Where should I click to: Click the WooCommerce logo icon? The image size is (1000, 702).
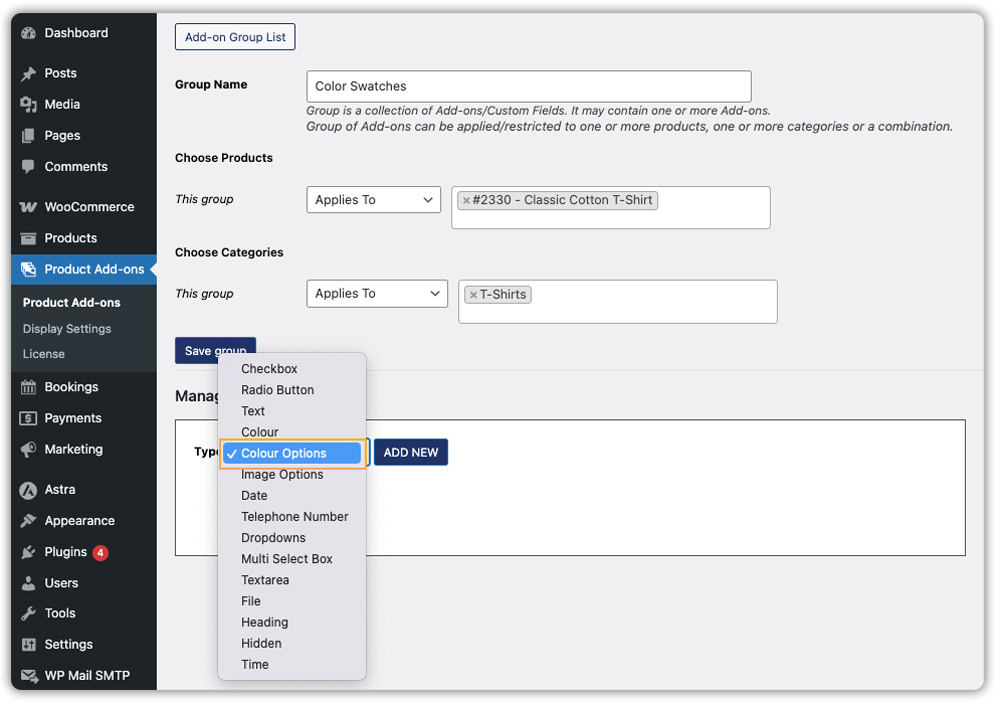28,207
